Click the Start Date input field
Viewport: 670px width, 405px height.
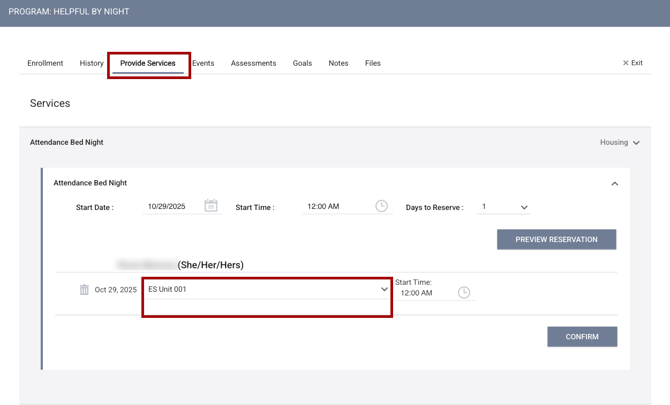point(169,207)
